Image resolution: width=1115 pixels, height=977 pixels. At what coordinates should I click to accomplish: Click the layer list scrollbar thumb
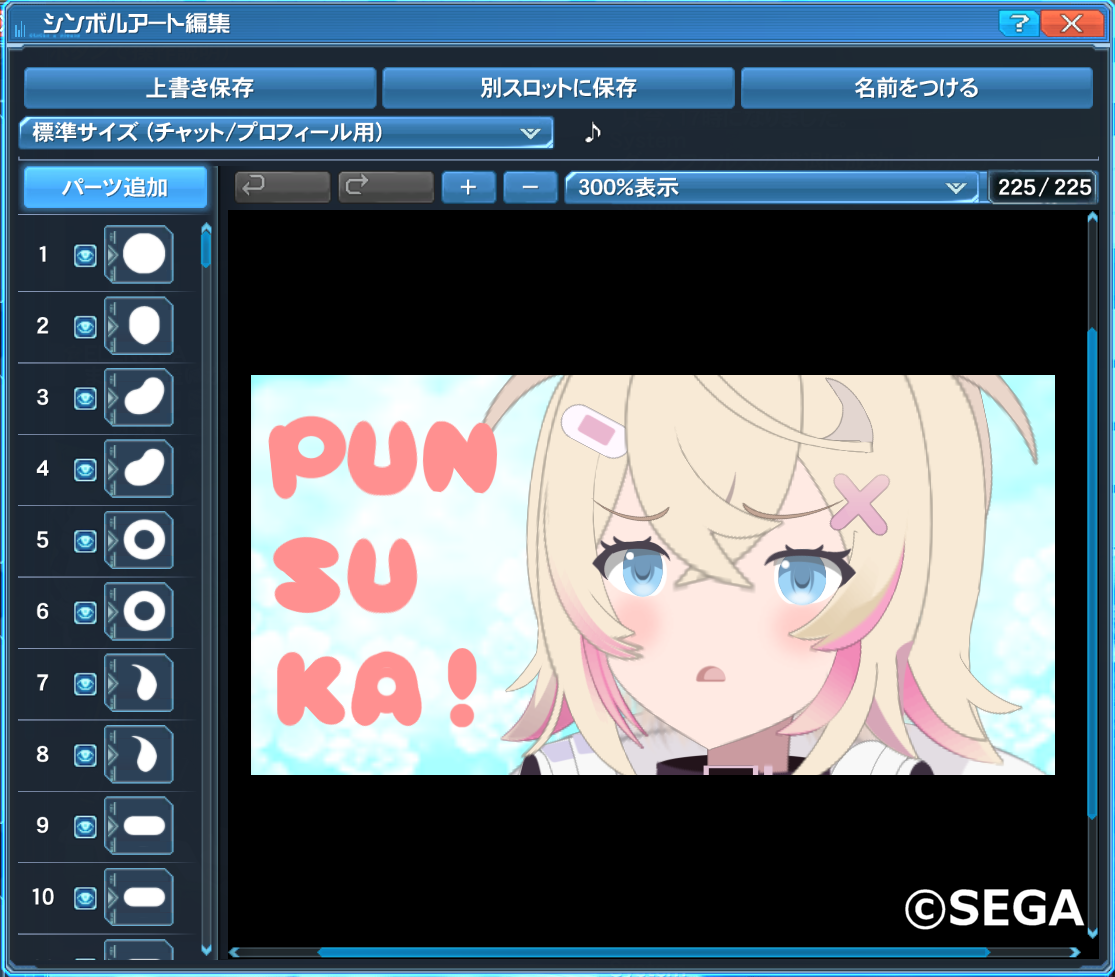point(206,251)
